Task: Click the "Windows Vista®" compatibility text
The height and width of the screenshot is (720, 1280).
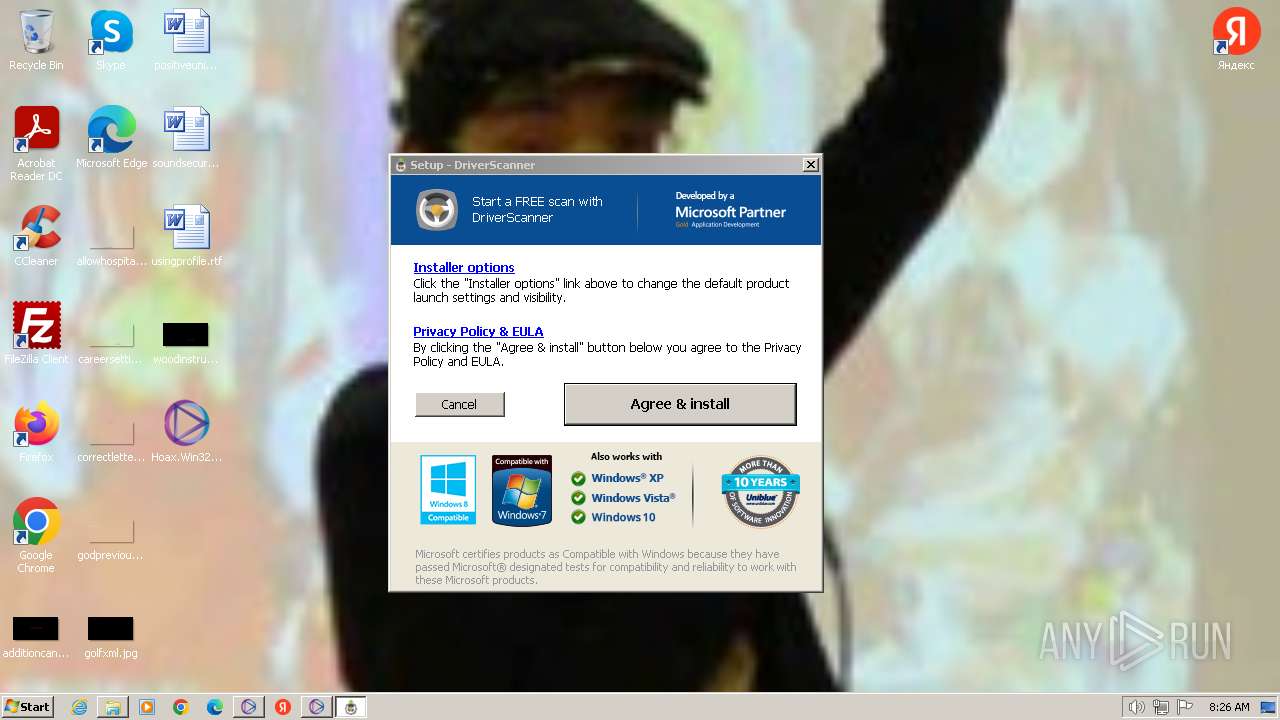Action: (x=633, y=498)
